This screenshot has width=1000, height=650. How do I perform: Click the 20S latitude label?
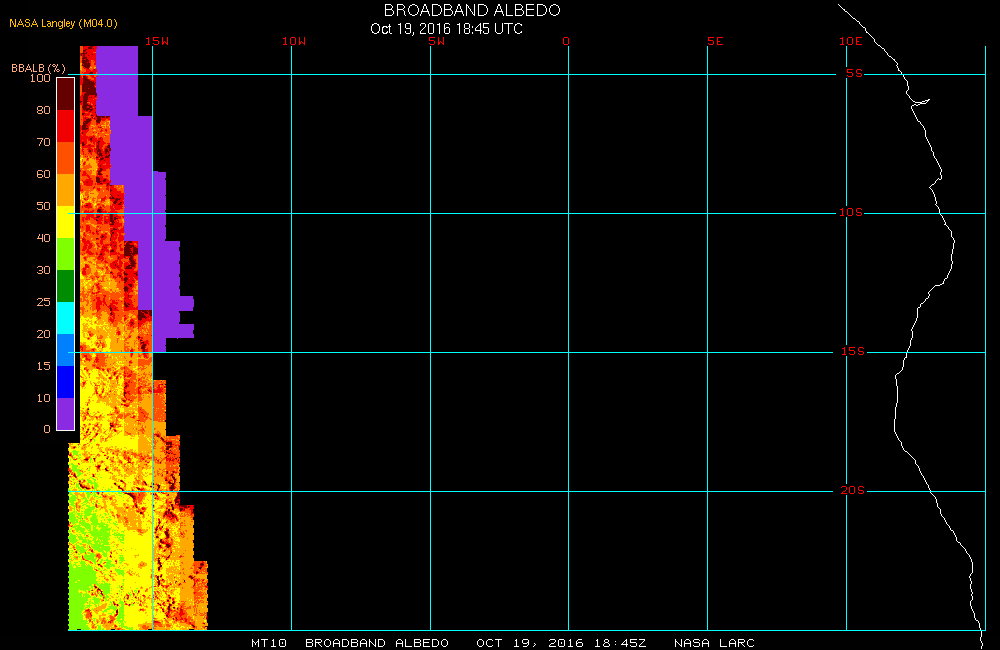point(853,491)
